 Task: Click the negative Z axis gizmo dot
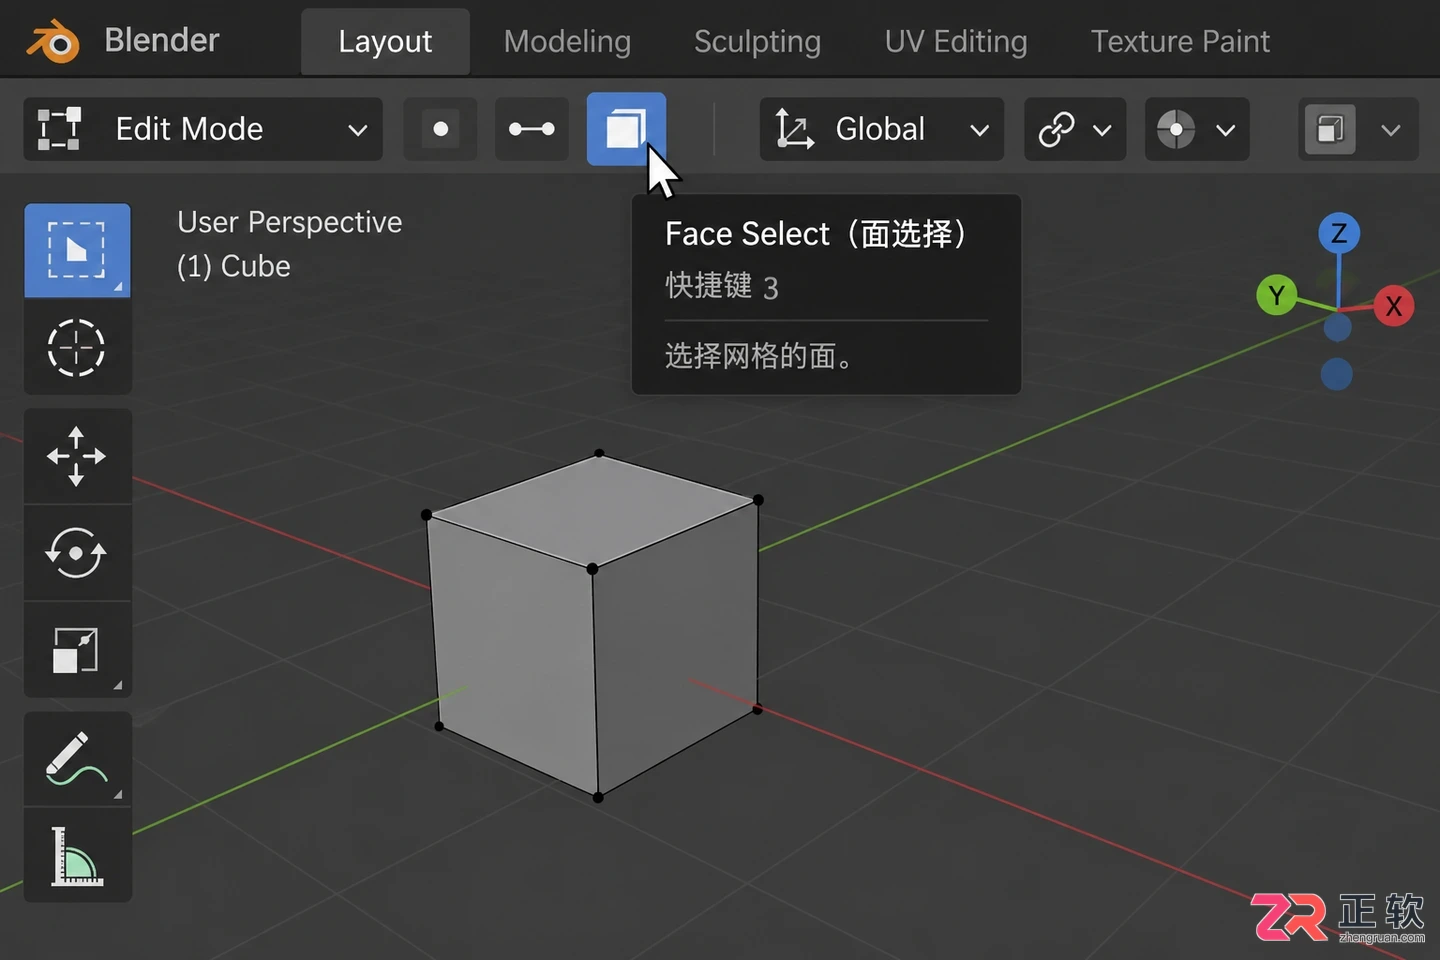pyautogui.click(x=1337, y=375)
